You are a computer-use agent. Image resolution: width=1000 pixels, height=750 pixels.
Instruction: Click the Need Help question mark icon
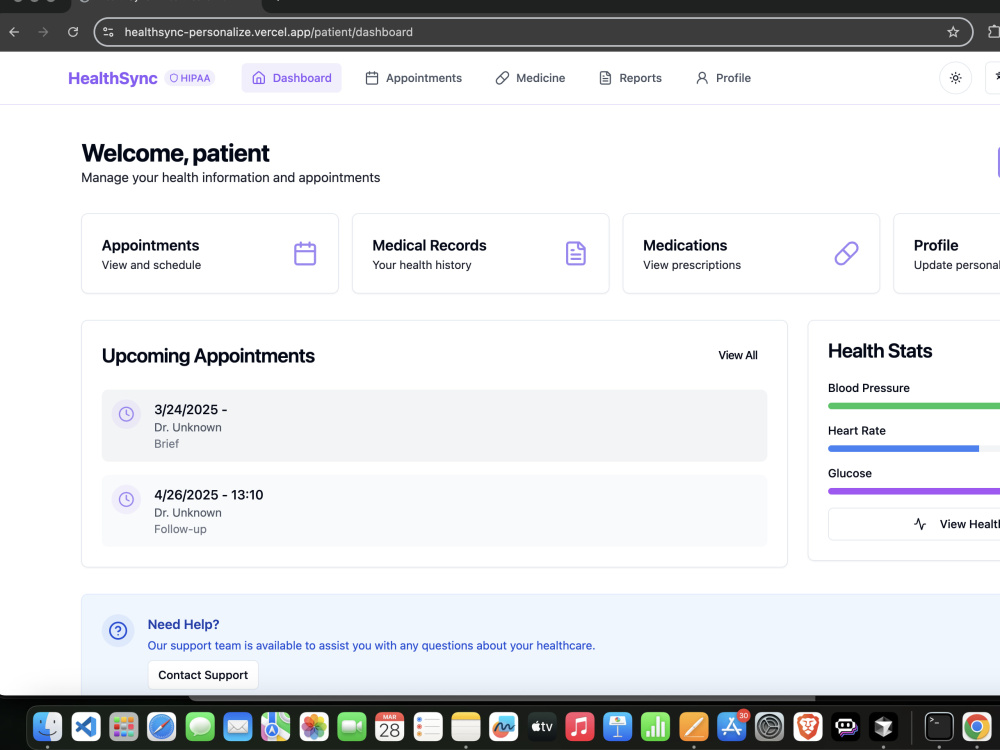(118, 631)
